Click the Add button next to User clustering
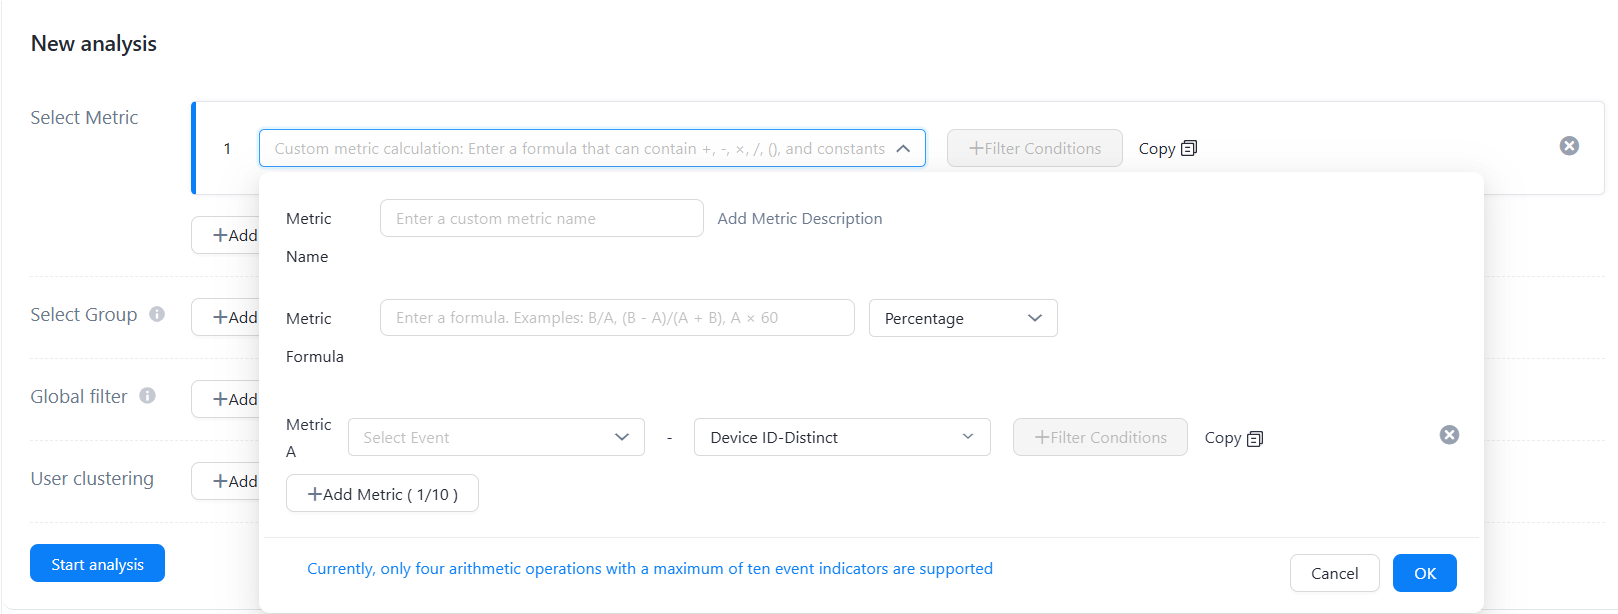 228,481
